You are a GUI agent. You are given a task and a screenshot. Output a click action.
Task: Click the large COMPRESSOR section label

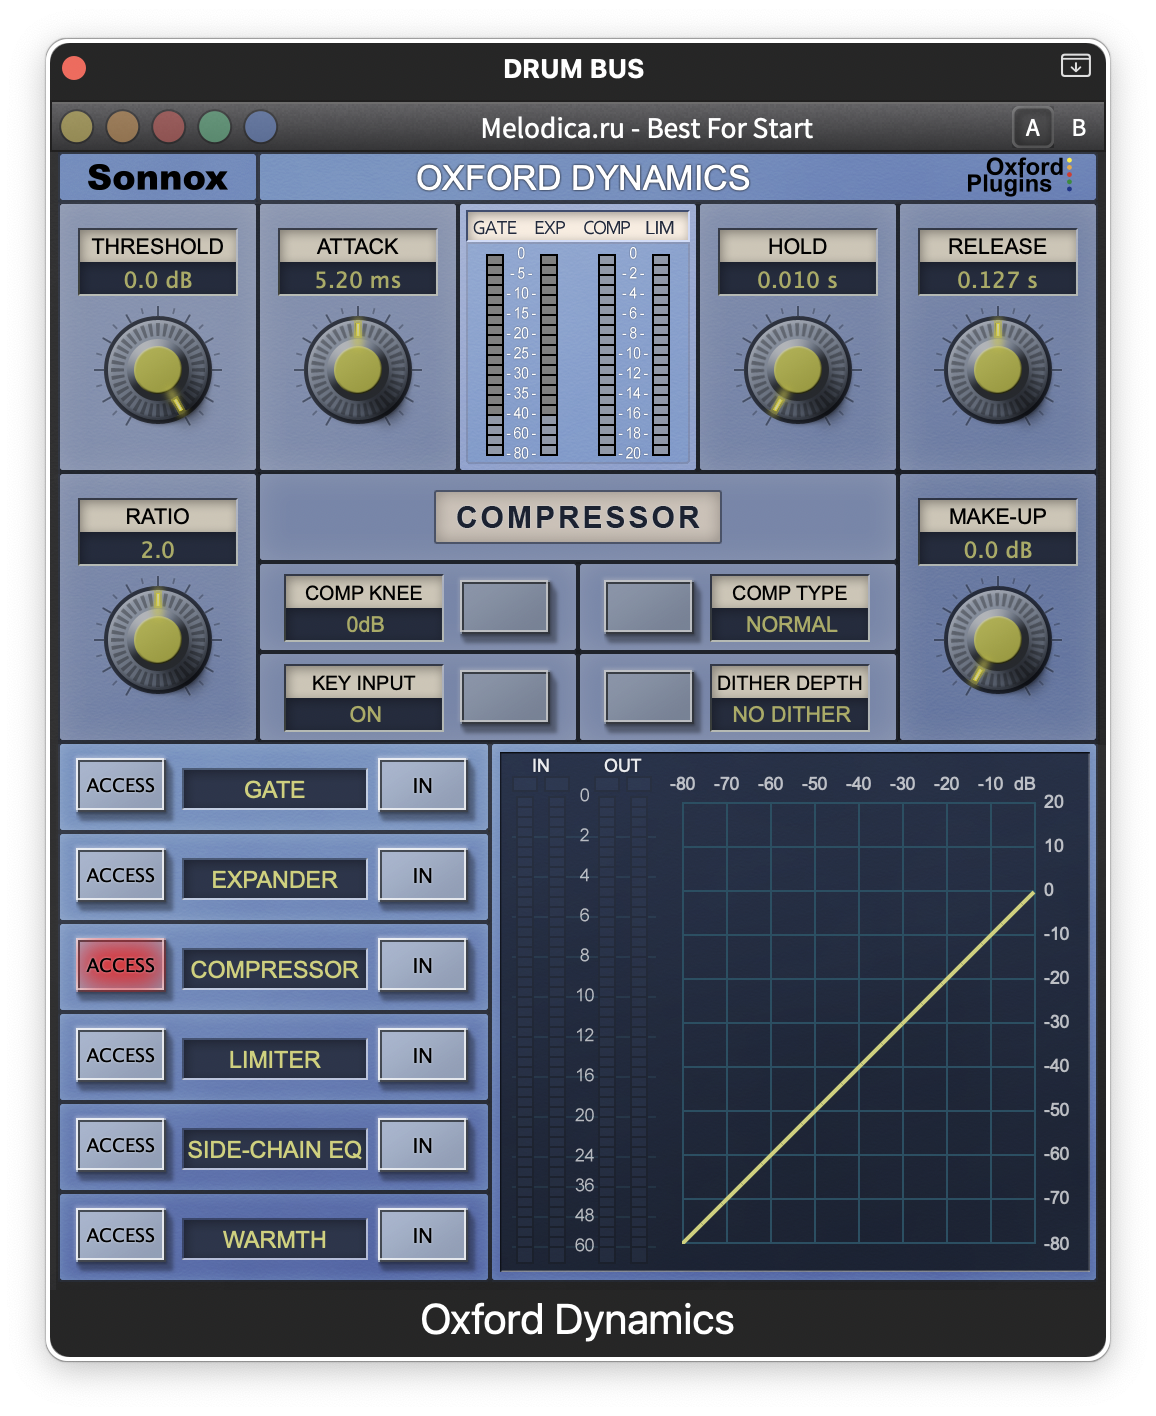pos(578,517)
